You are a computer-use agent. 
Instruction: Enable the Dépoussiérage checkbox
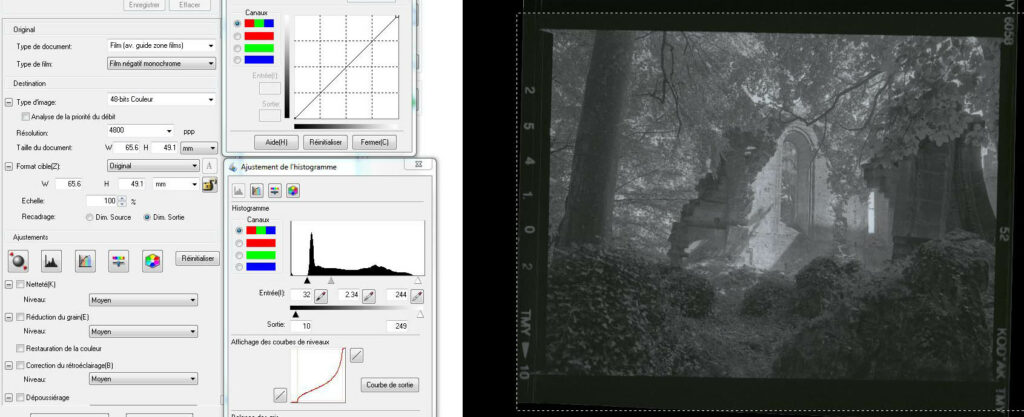(x=20, y=397)
